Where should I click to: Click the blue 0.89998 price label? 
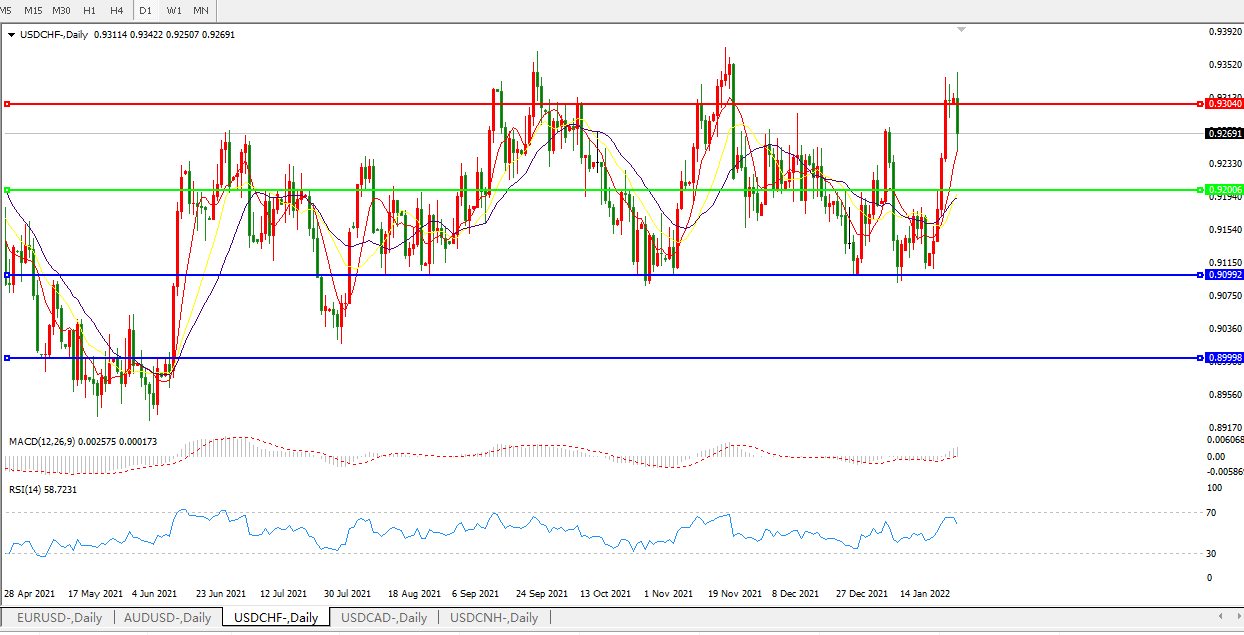[1224, 358]
